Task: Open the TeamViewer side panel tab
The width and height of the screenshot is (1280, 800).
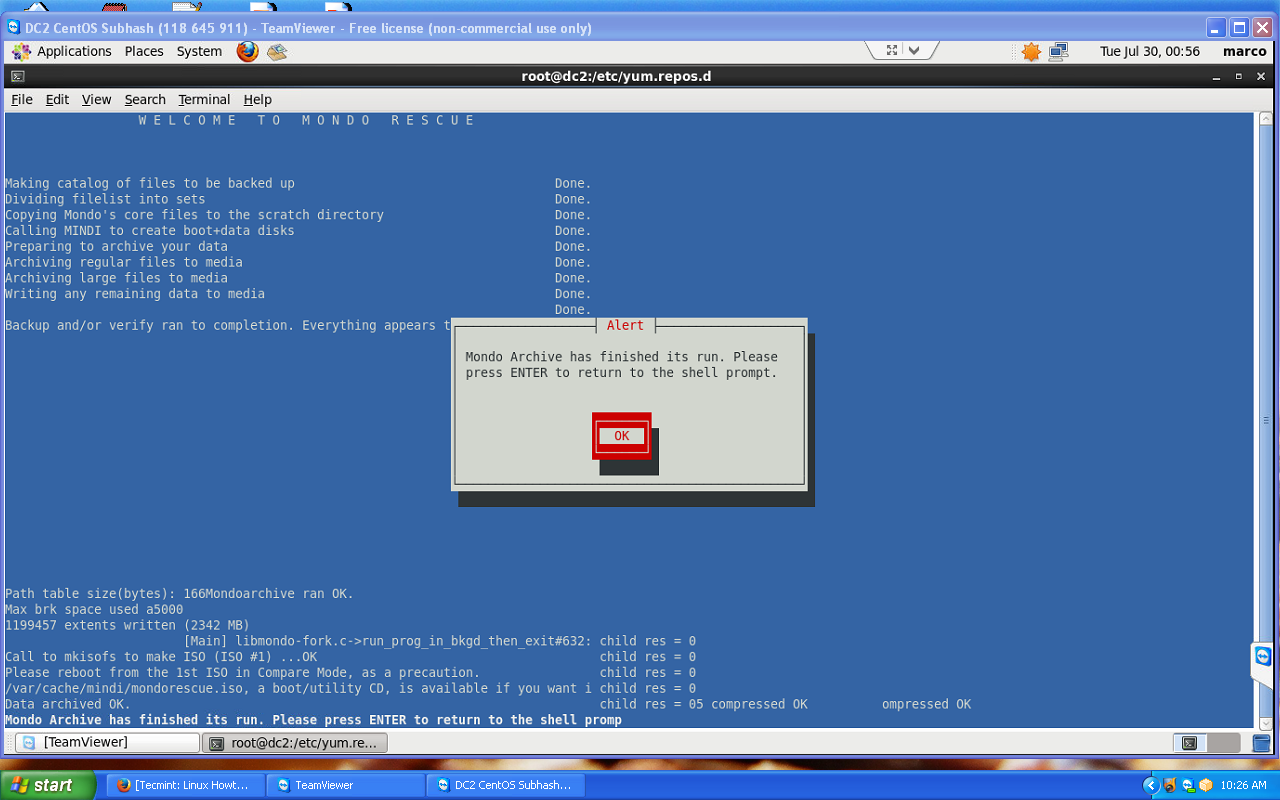Action: tap(1263, 657)
